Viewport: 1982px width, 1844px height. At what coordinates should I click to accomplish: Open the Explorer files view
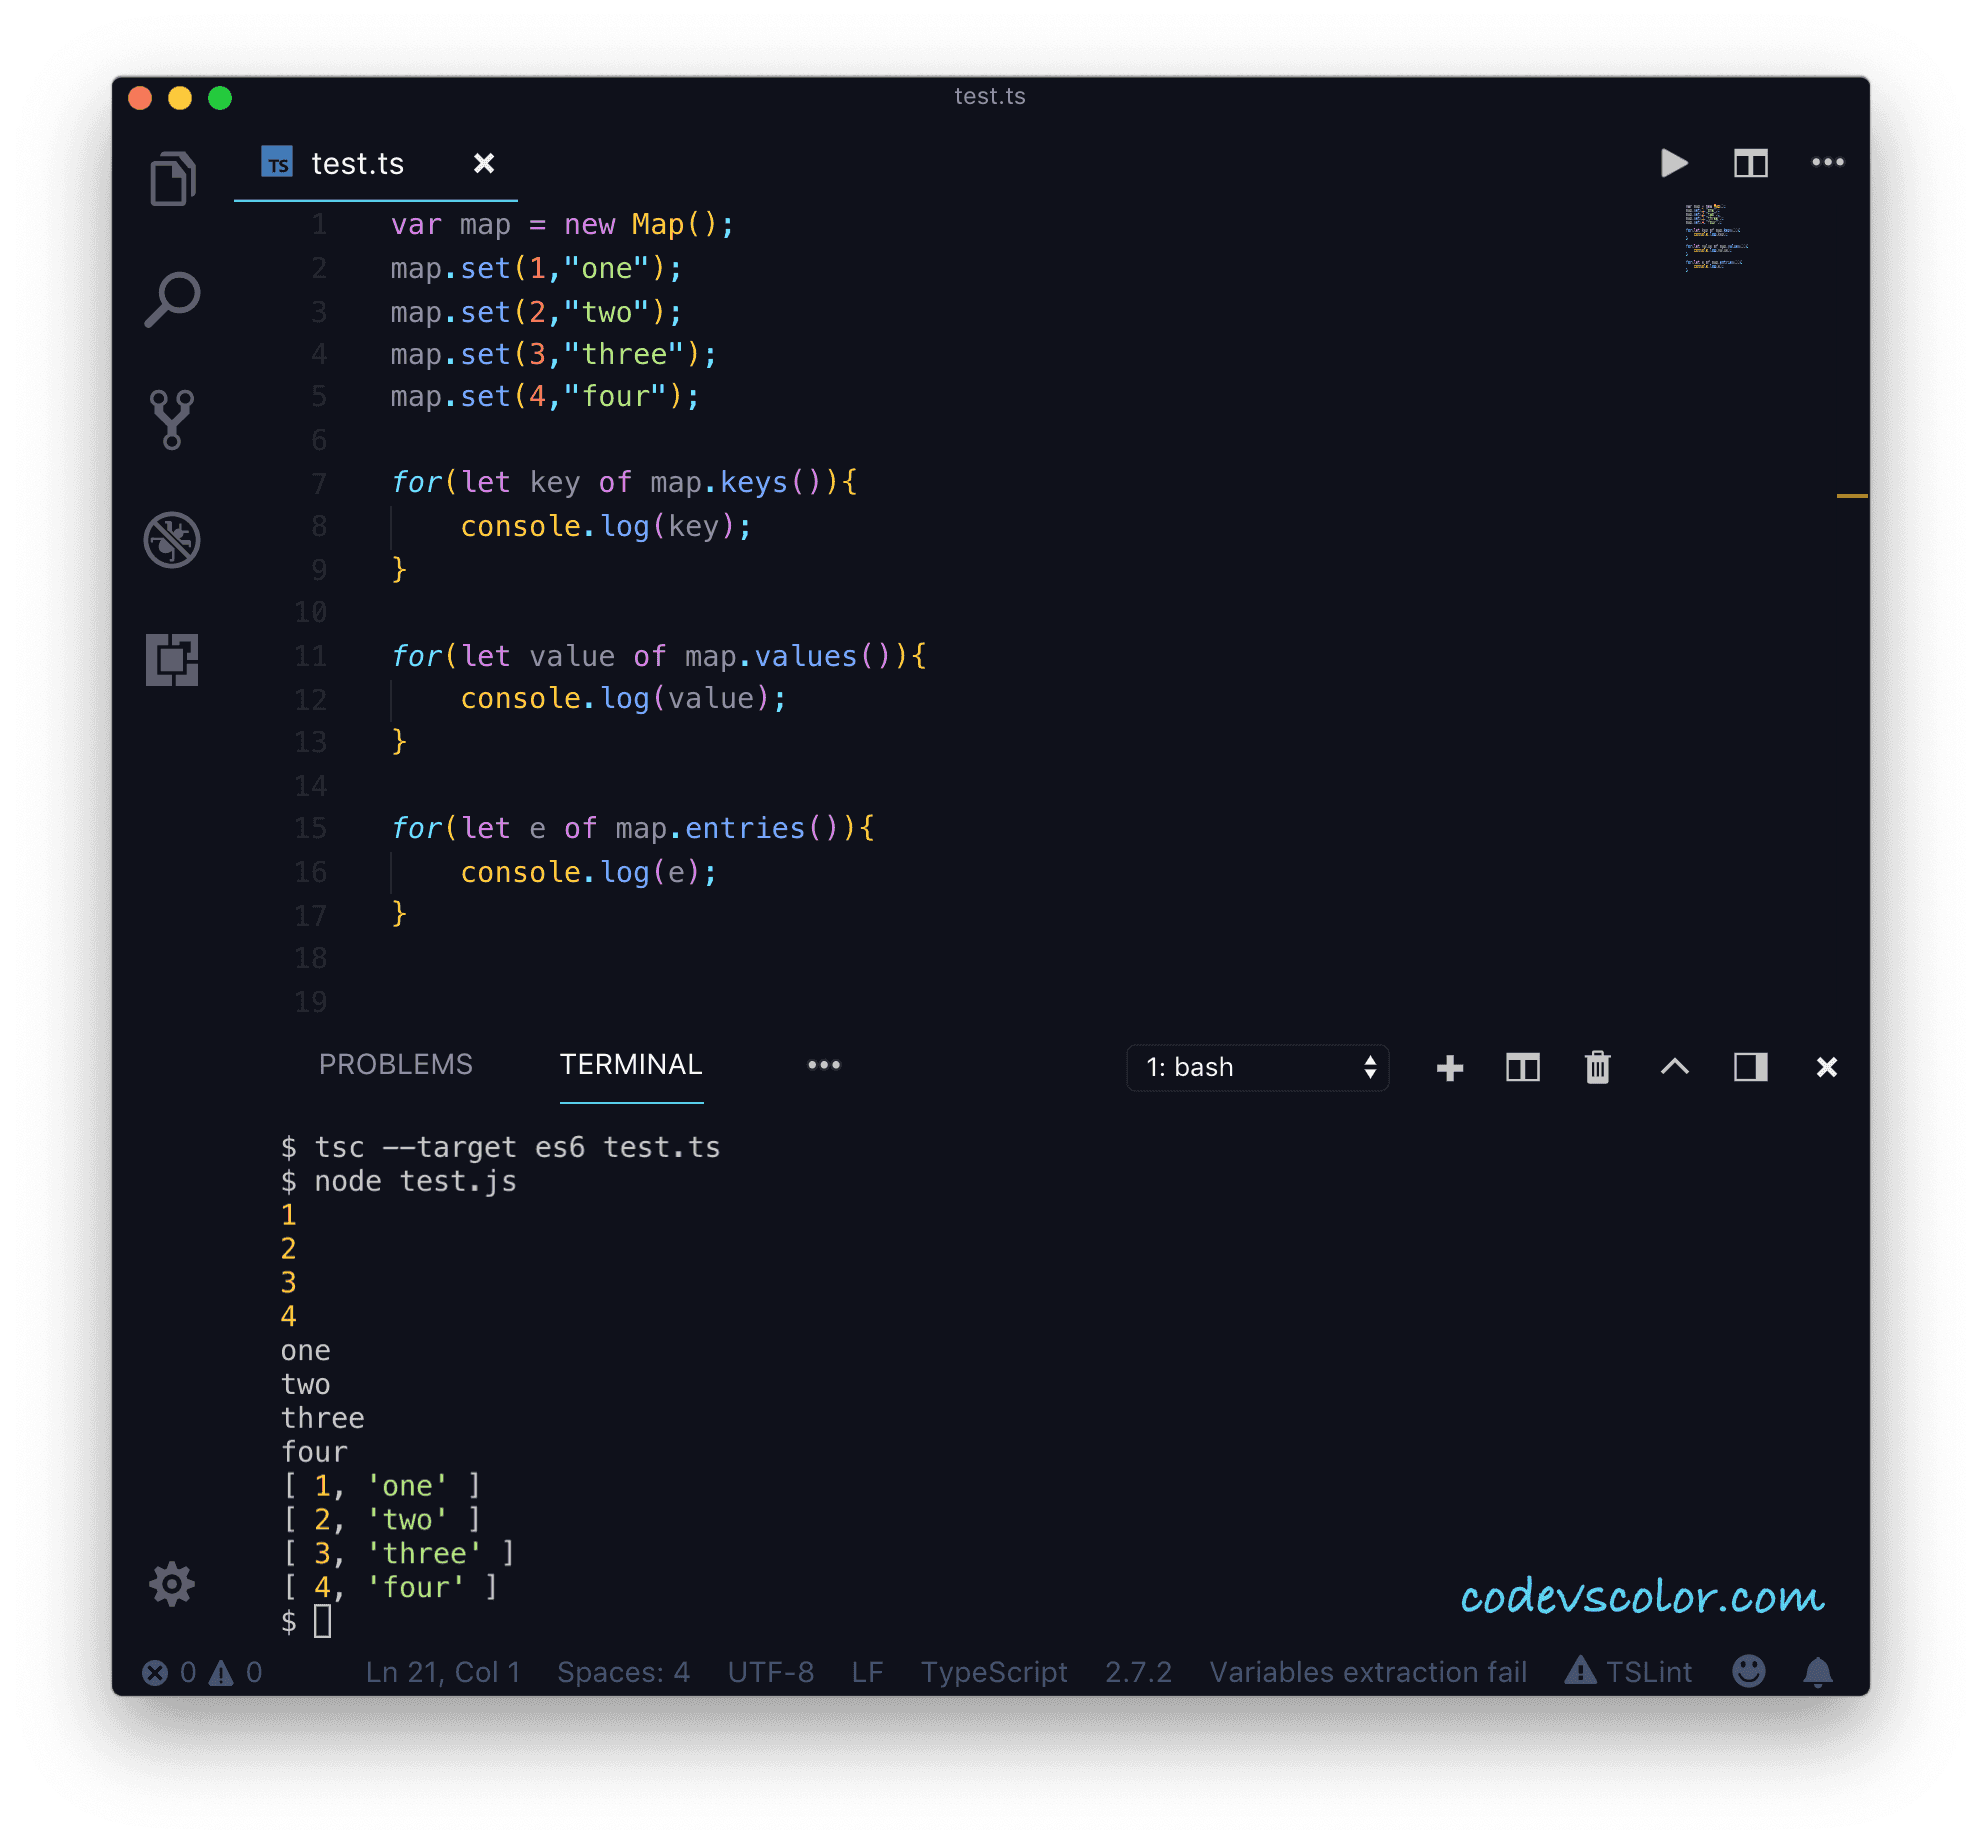pyautogui.click(x=173, y=179)
